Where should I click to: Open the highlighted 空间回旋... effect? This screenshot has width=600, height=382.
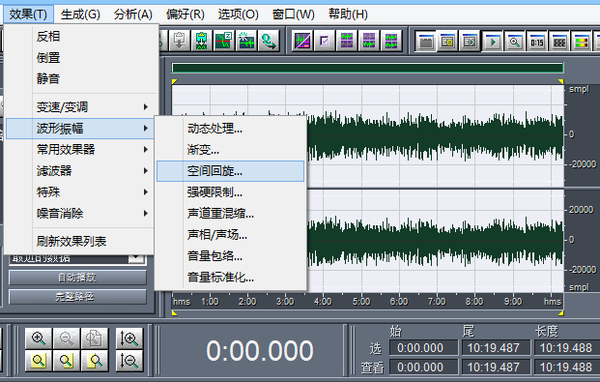(230, 171)
